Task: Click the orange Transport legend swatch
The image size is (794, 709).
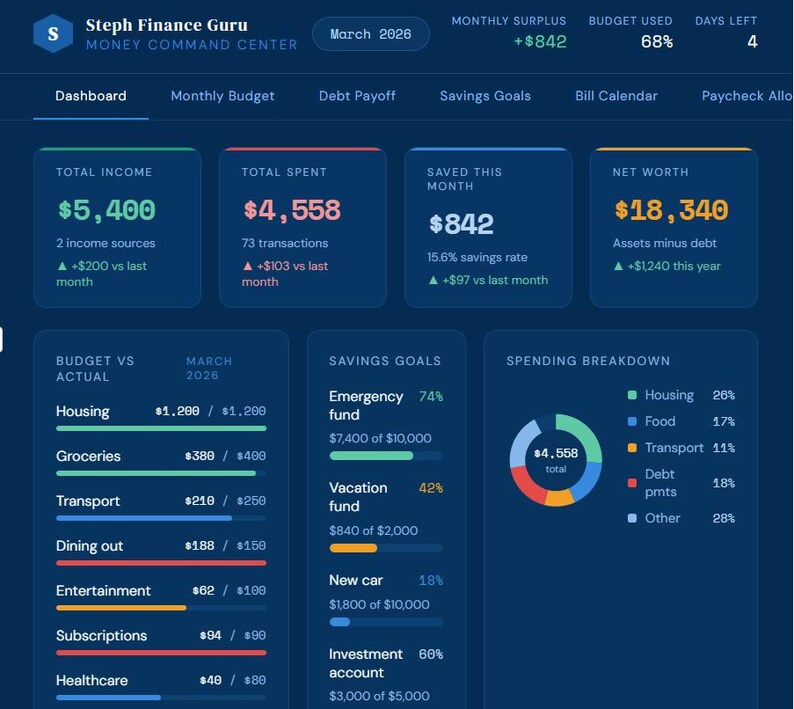Action: [632, 448]
